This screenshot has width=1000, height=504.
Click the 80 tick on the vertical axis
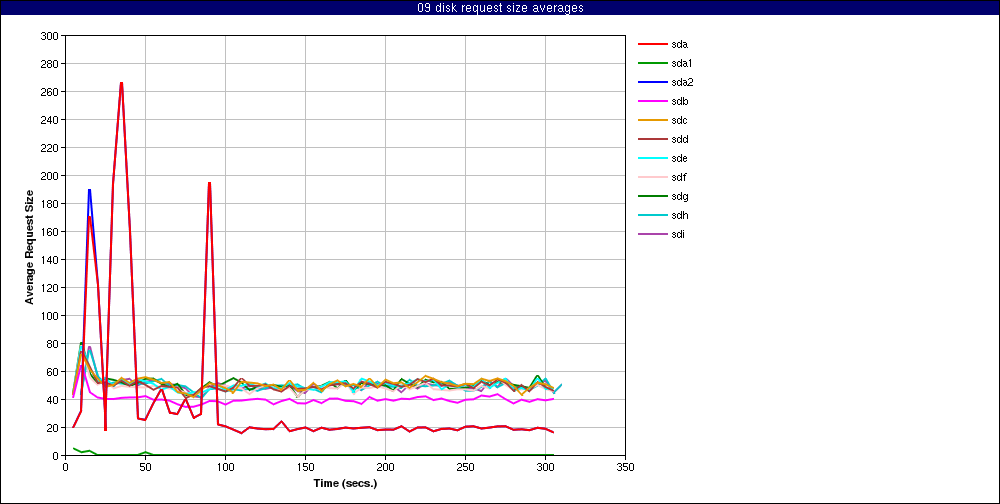53,344
